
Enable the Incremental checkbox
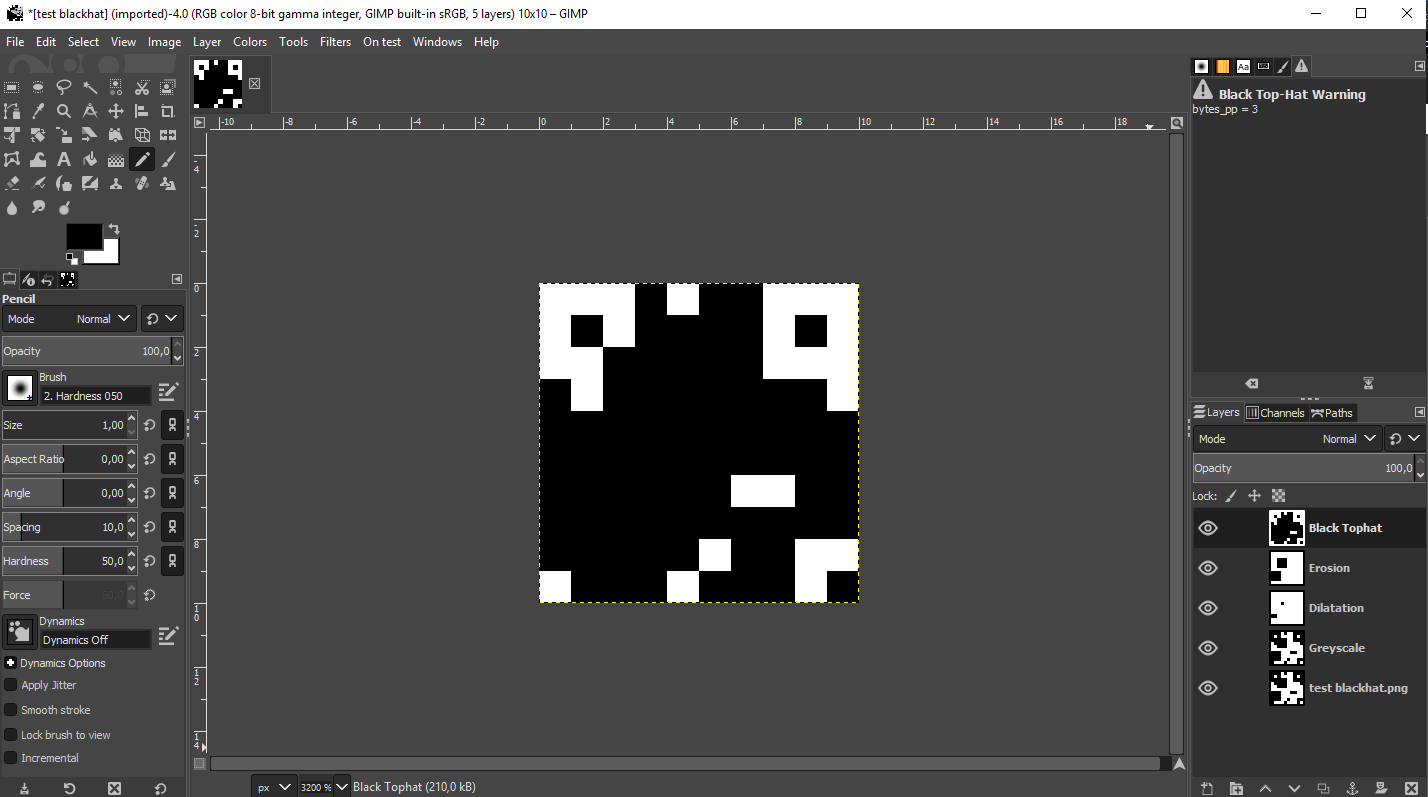pyautogui.click(x=11, y=758)
